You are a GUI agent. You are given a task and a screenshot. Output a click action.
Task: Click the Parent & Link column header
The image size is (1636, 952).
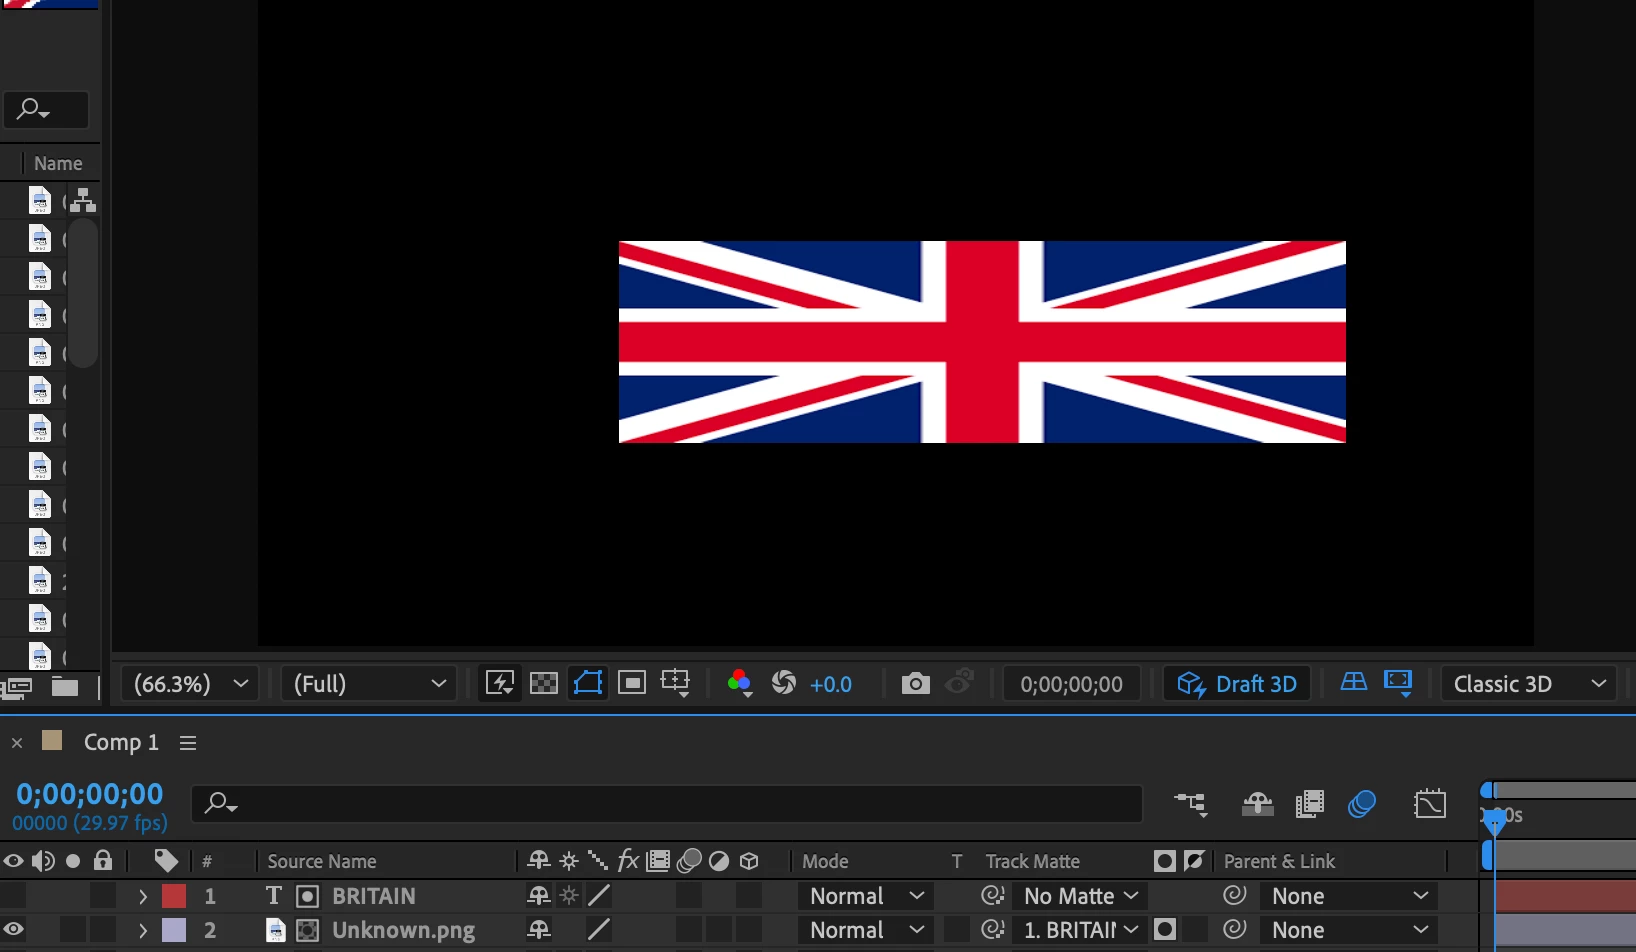point(1279,861)
